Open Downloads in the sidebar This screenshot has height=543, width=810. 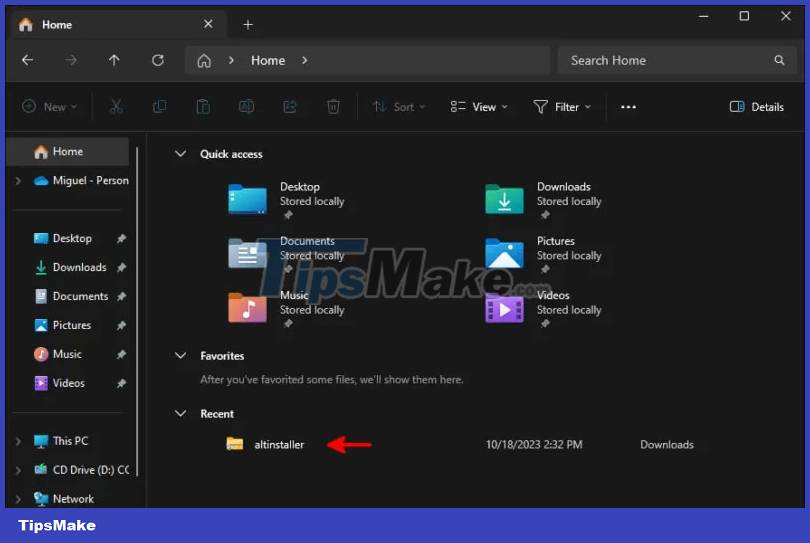tap(70, 267)
